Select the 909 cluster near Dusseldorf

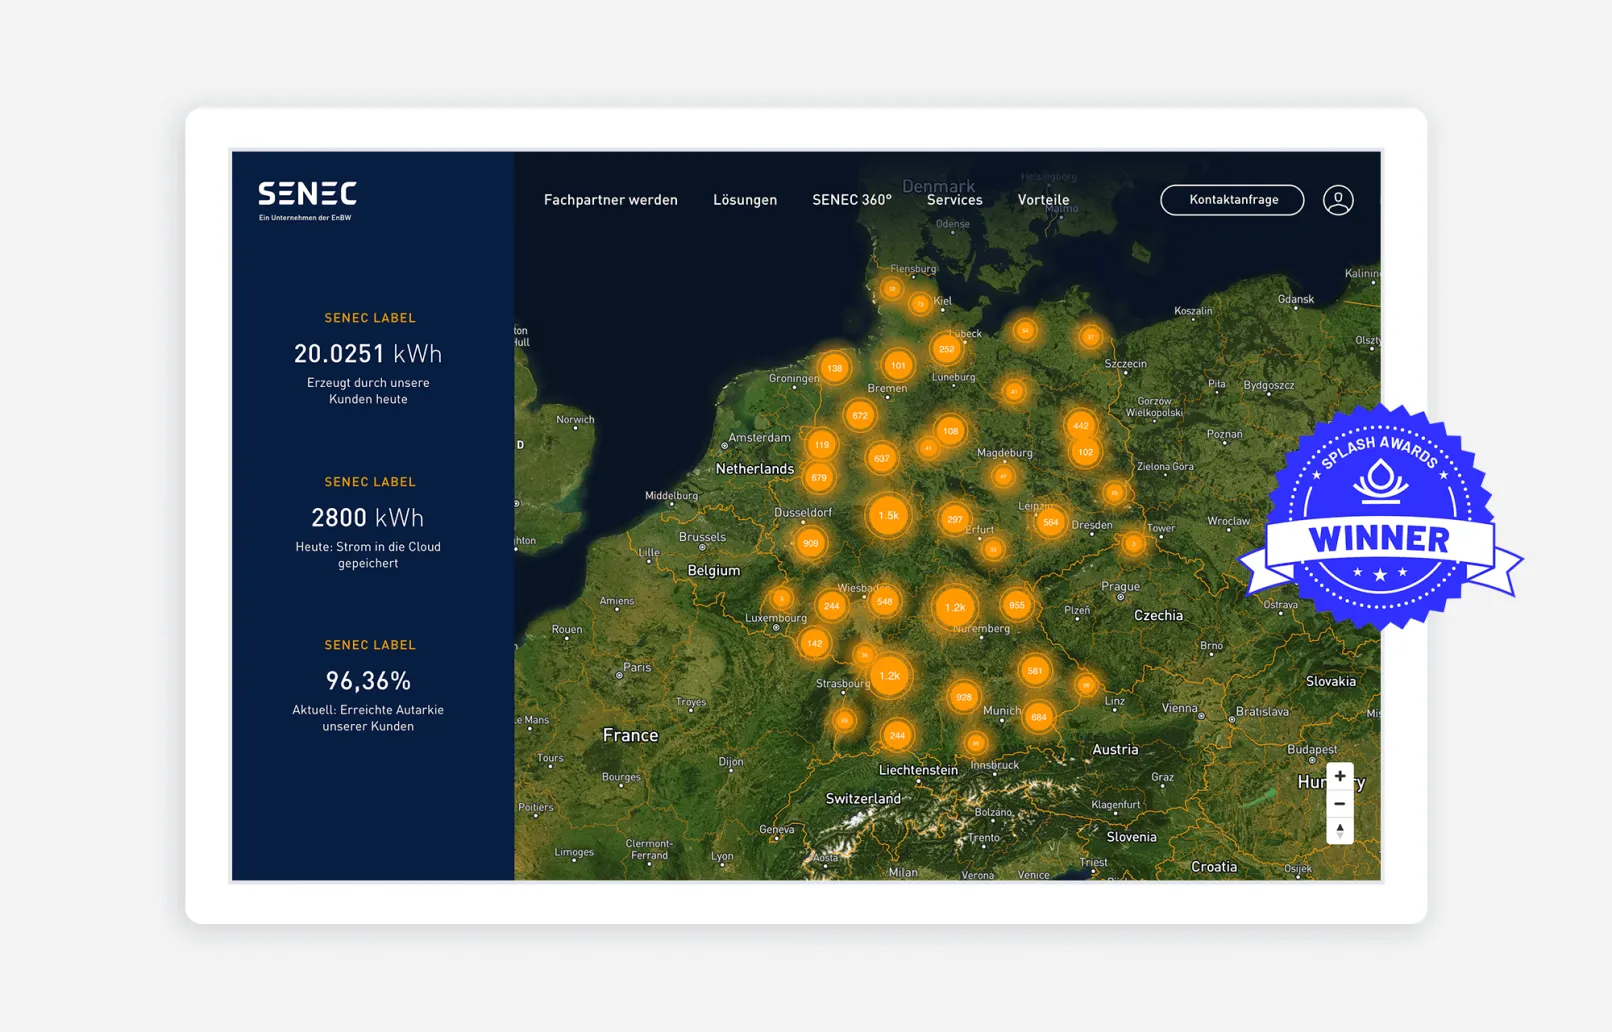(x=810, y=543)
